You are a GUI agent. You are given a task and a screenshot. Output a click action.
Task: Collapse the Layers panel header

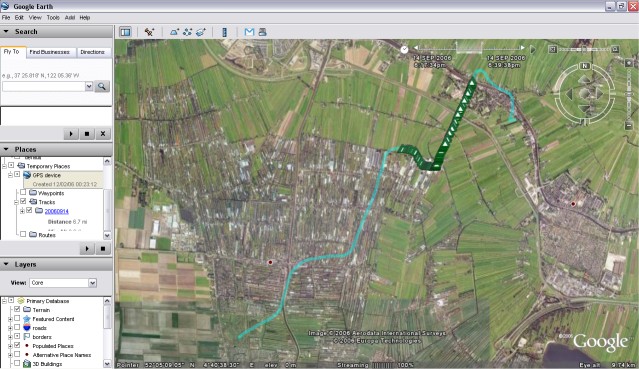click(x=56, y=264)
